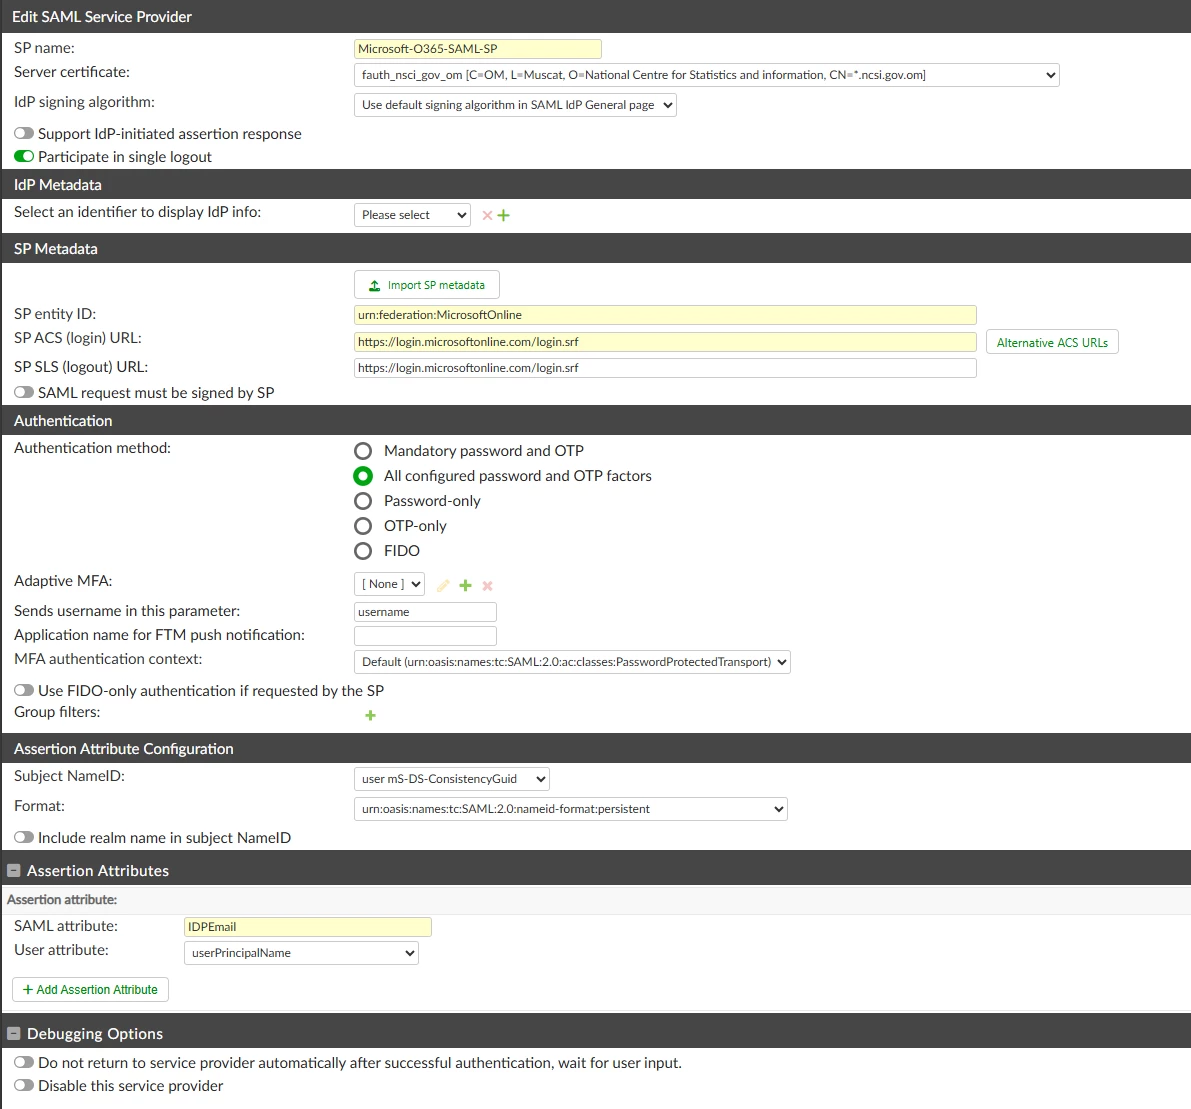The height and width of the screenshot is (1109, 1191).
Task: Click the SP name input field
Action: coord(478,49)
